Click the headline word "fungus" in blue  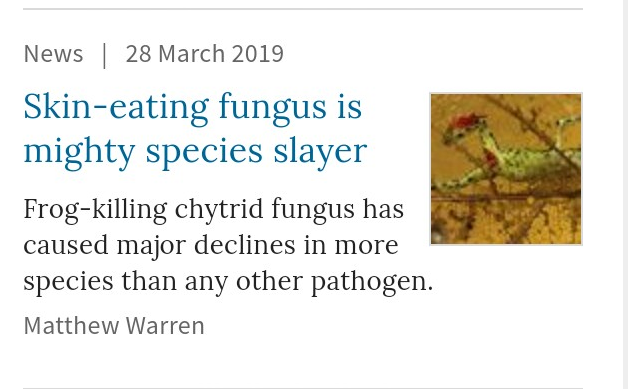(273, 108)
